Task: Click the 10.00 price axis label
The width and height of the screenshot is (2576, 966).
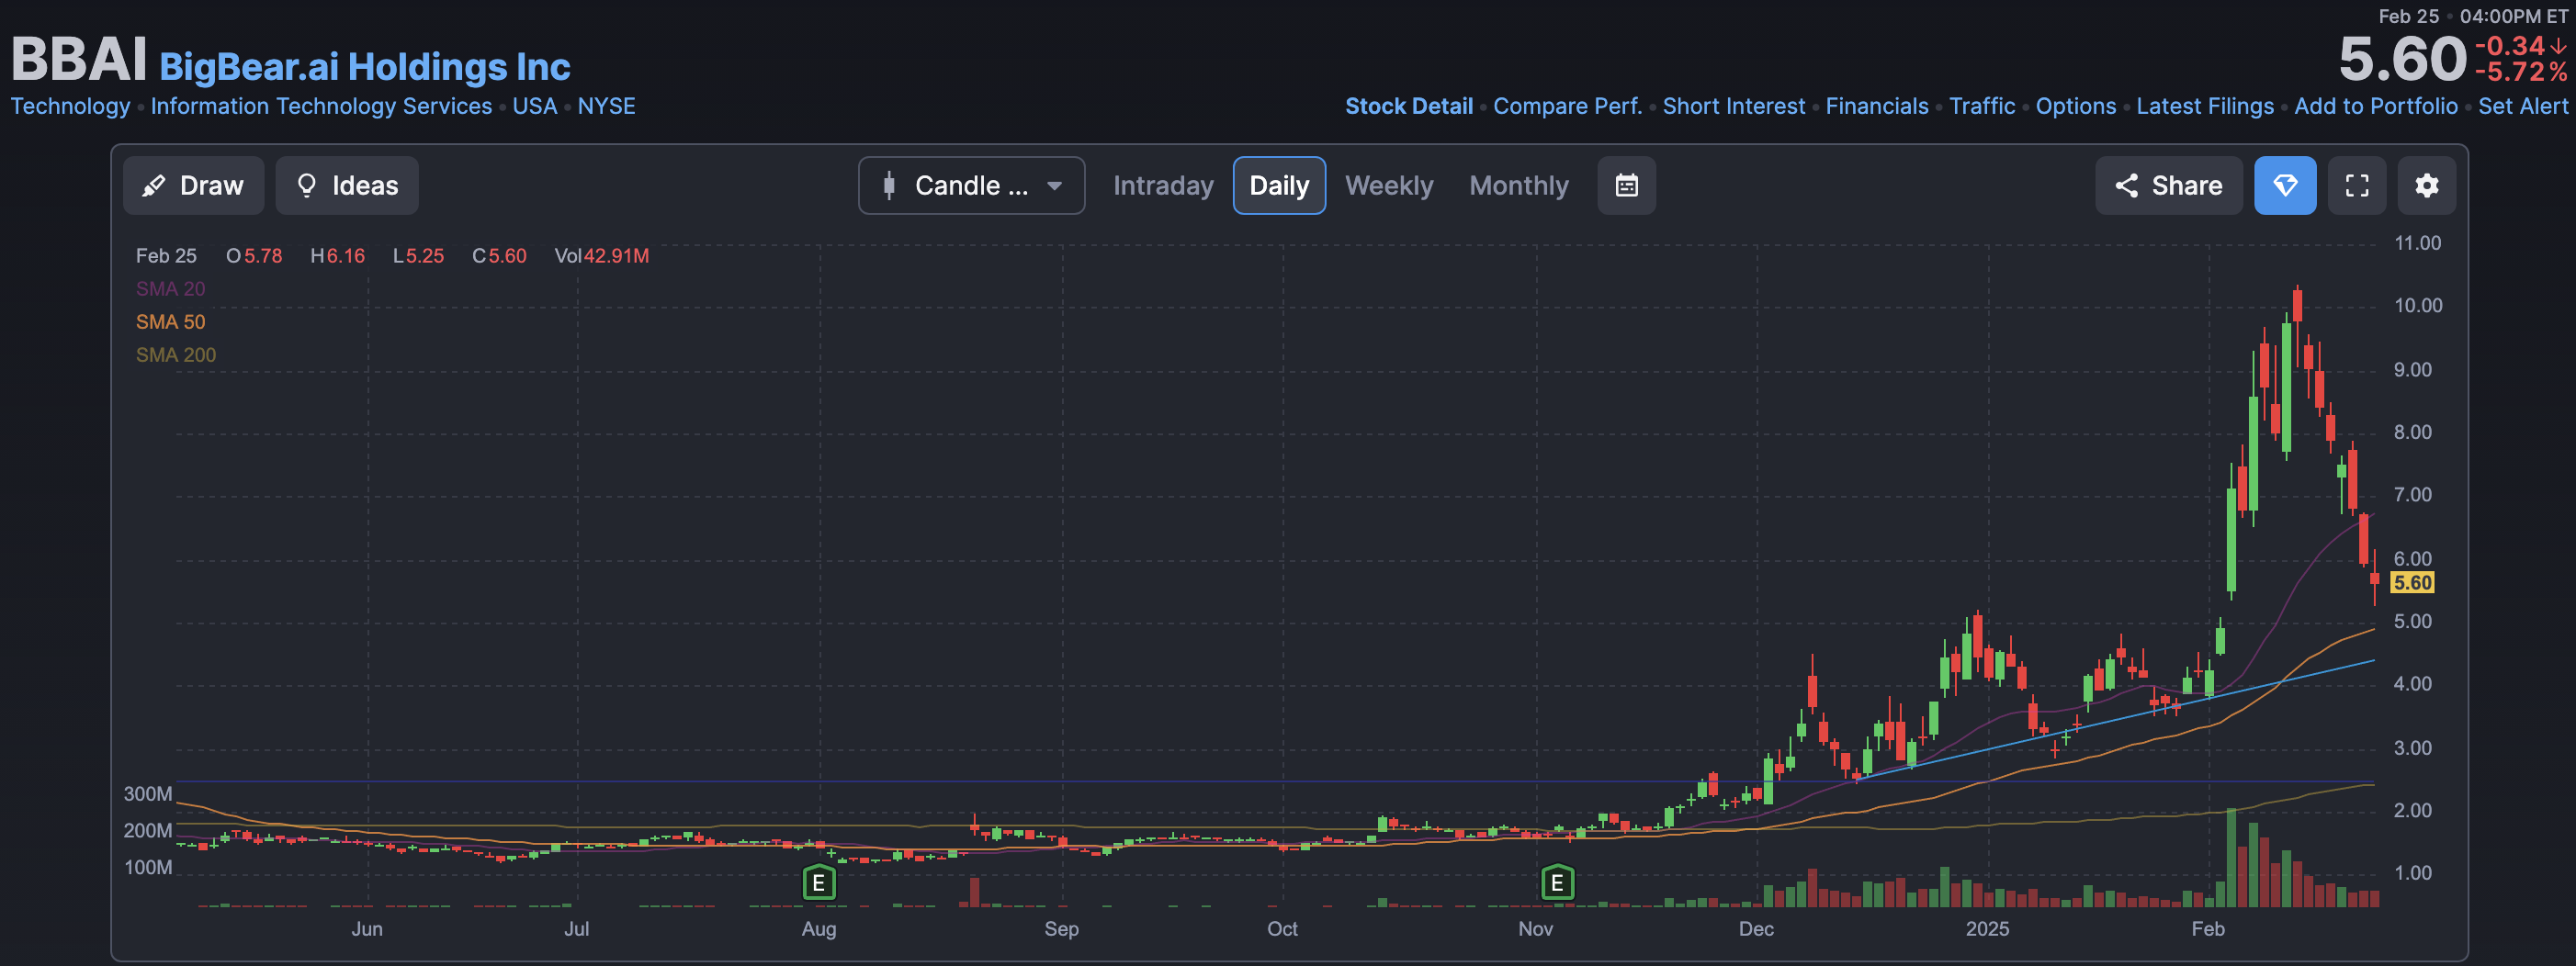Action: (2418, 306)
